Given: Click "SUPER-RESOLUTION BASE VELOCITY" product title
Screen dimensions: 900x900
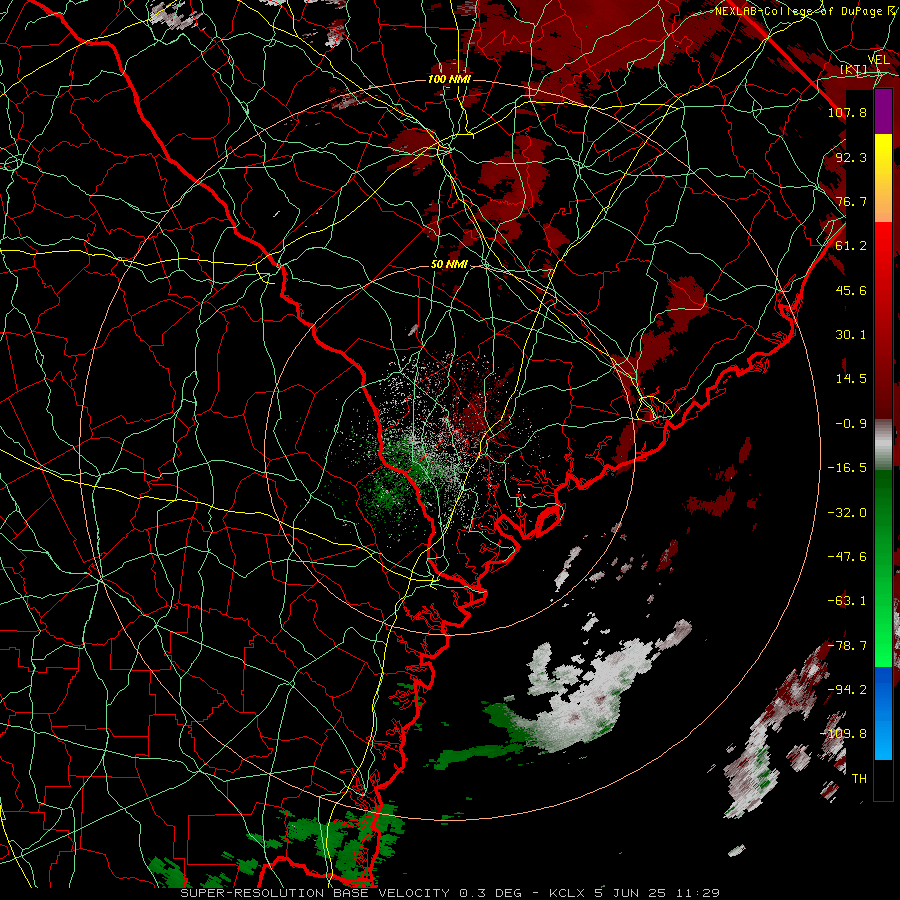Looking at the screenshot, I should click(315, 893).
